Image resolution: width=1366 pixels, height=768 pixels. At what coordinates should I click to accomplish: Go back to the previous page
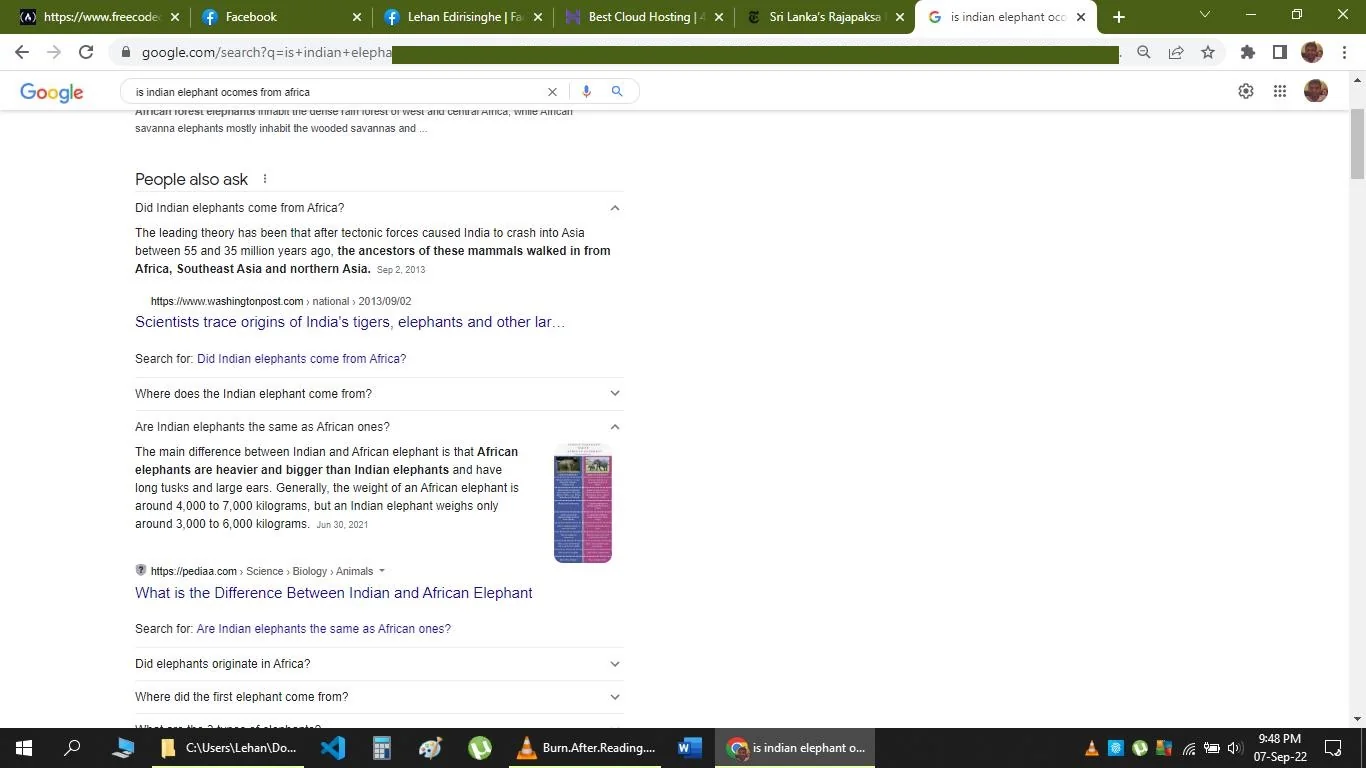pos(22,52)
